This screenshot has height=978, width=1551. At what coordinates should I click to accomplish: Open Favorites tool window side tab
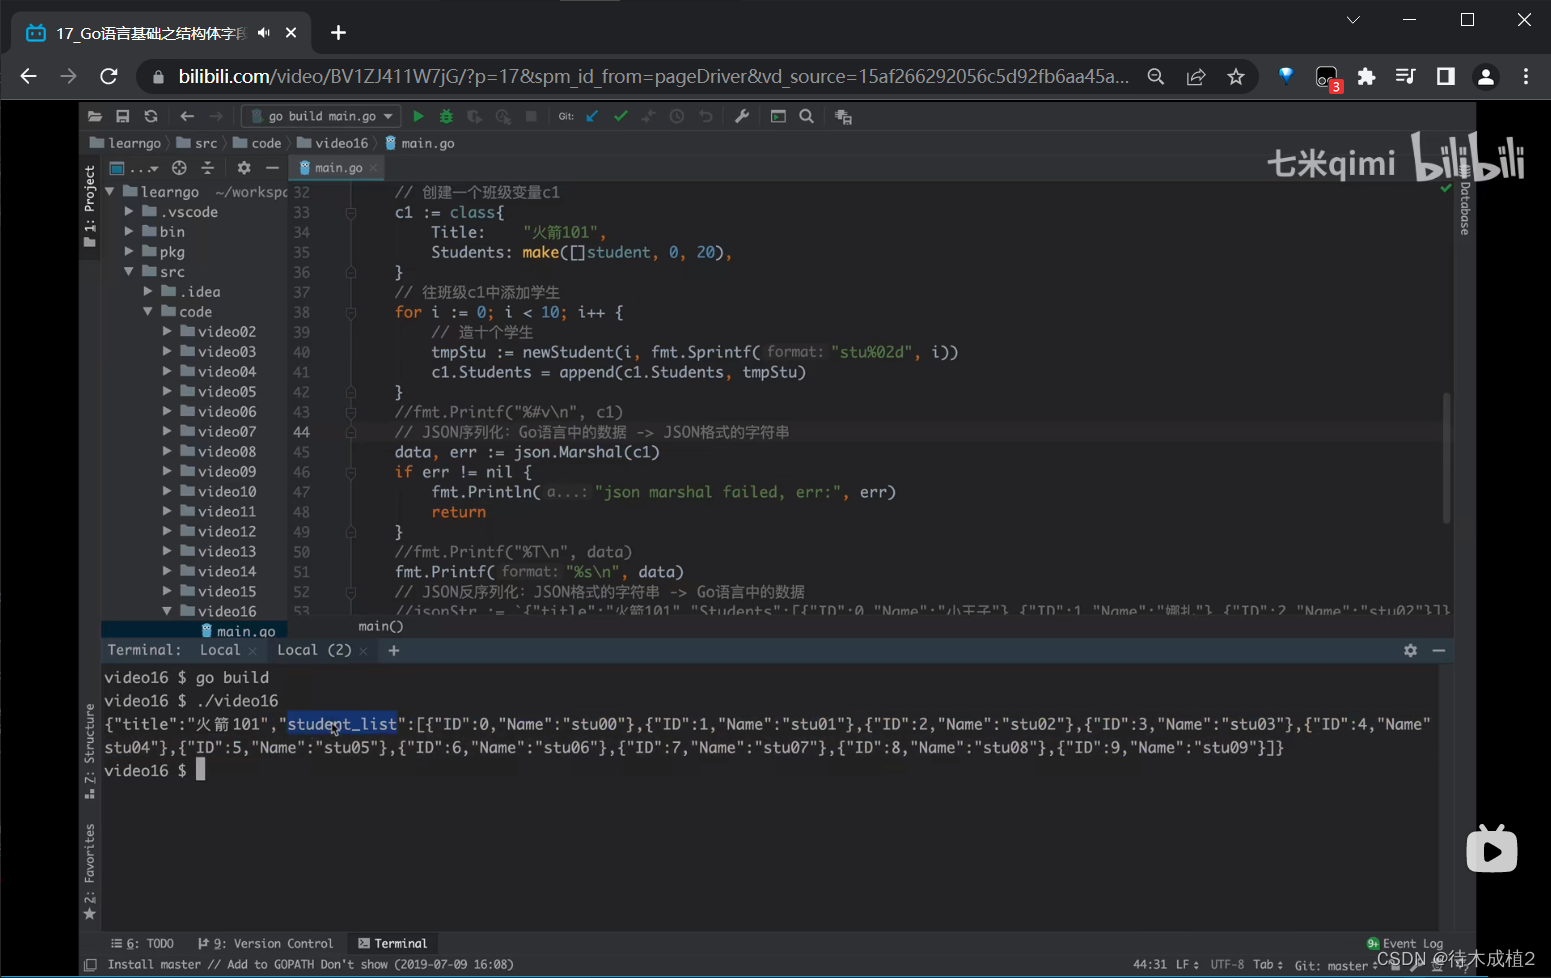pyautogui.click(x=90, y=872)
